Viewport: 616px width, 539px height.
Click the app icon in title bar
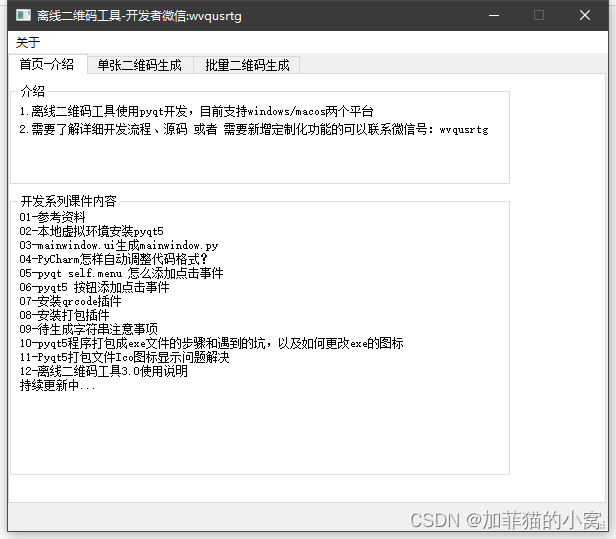click(23, 15)
